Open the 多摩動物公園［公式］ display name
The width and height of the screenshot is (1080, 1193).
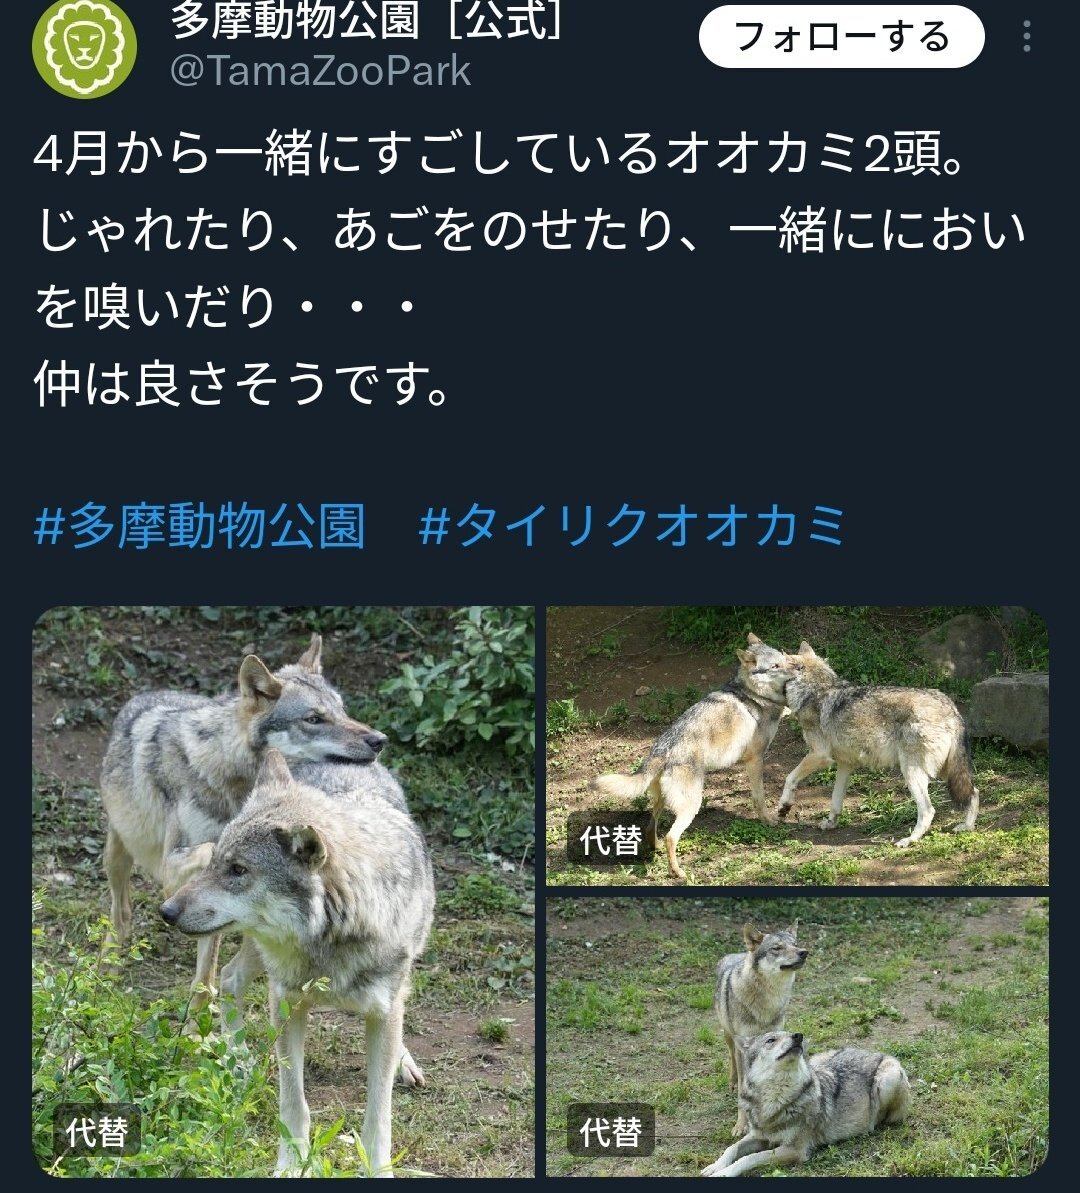(366, 19)
